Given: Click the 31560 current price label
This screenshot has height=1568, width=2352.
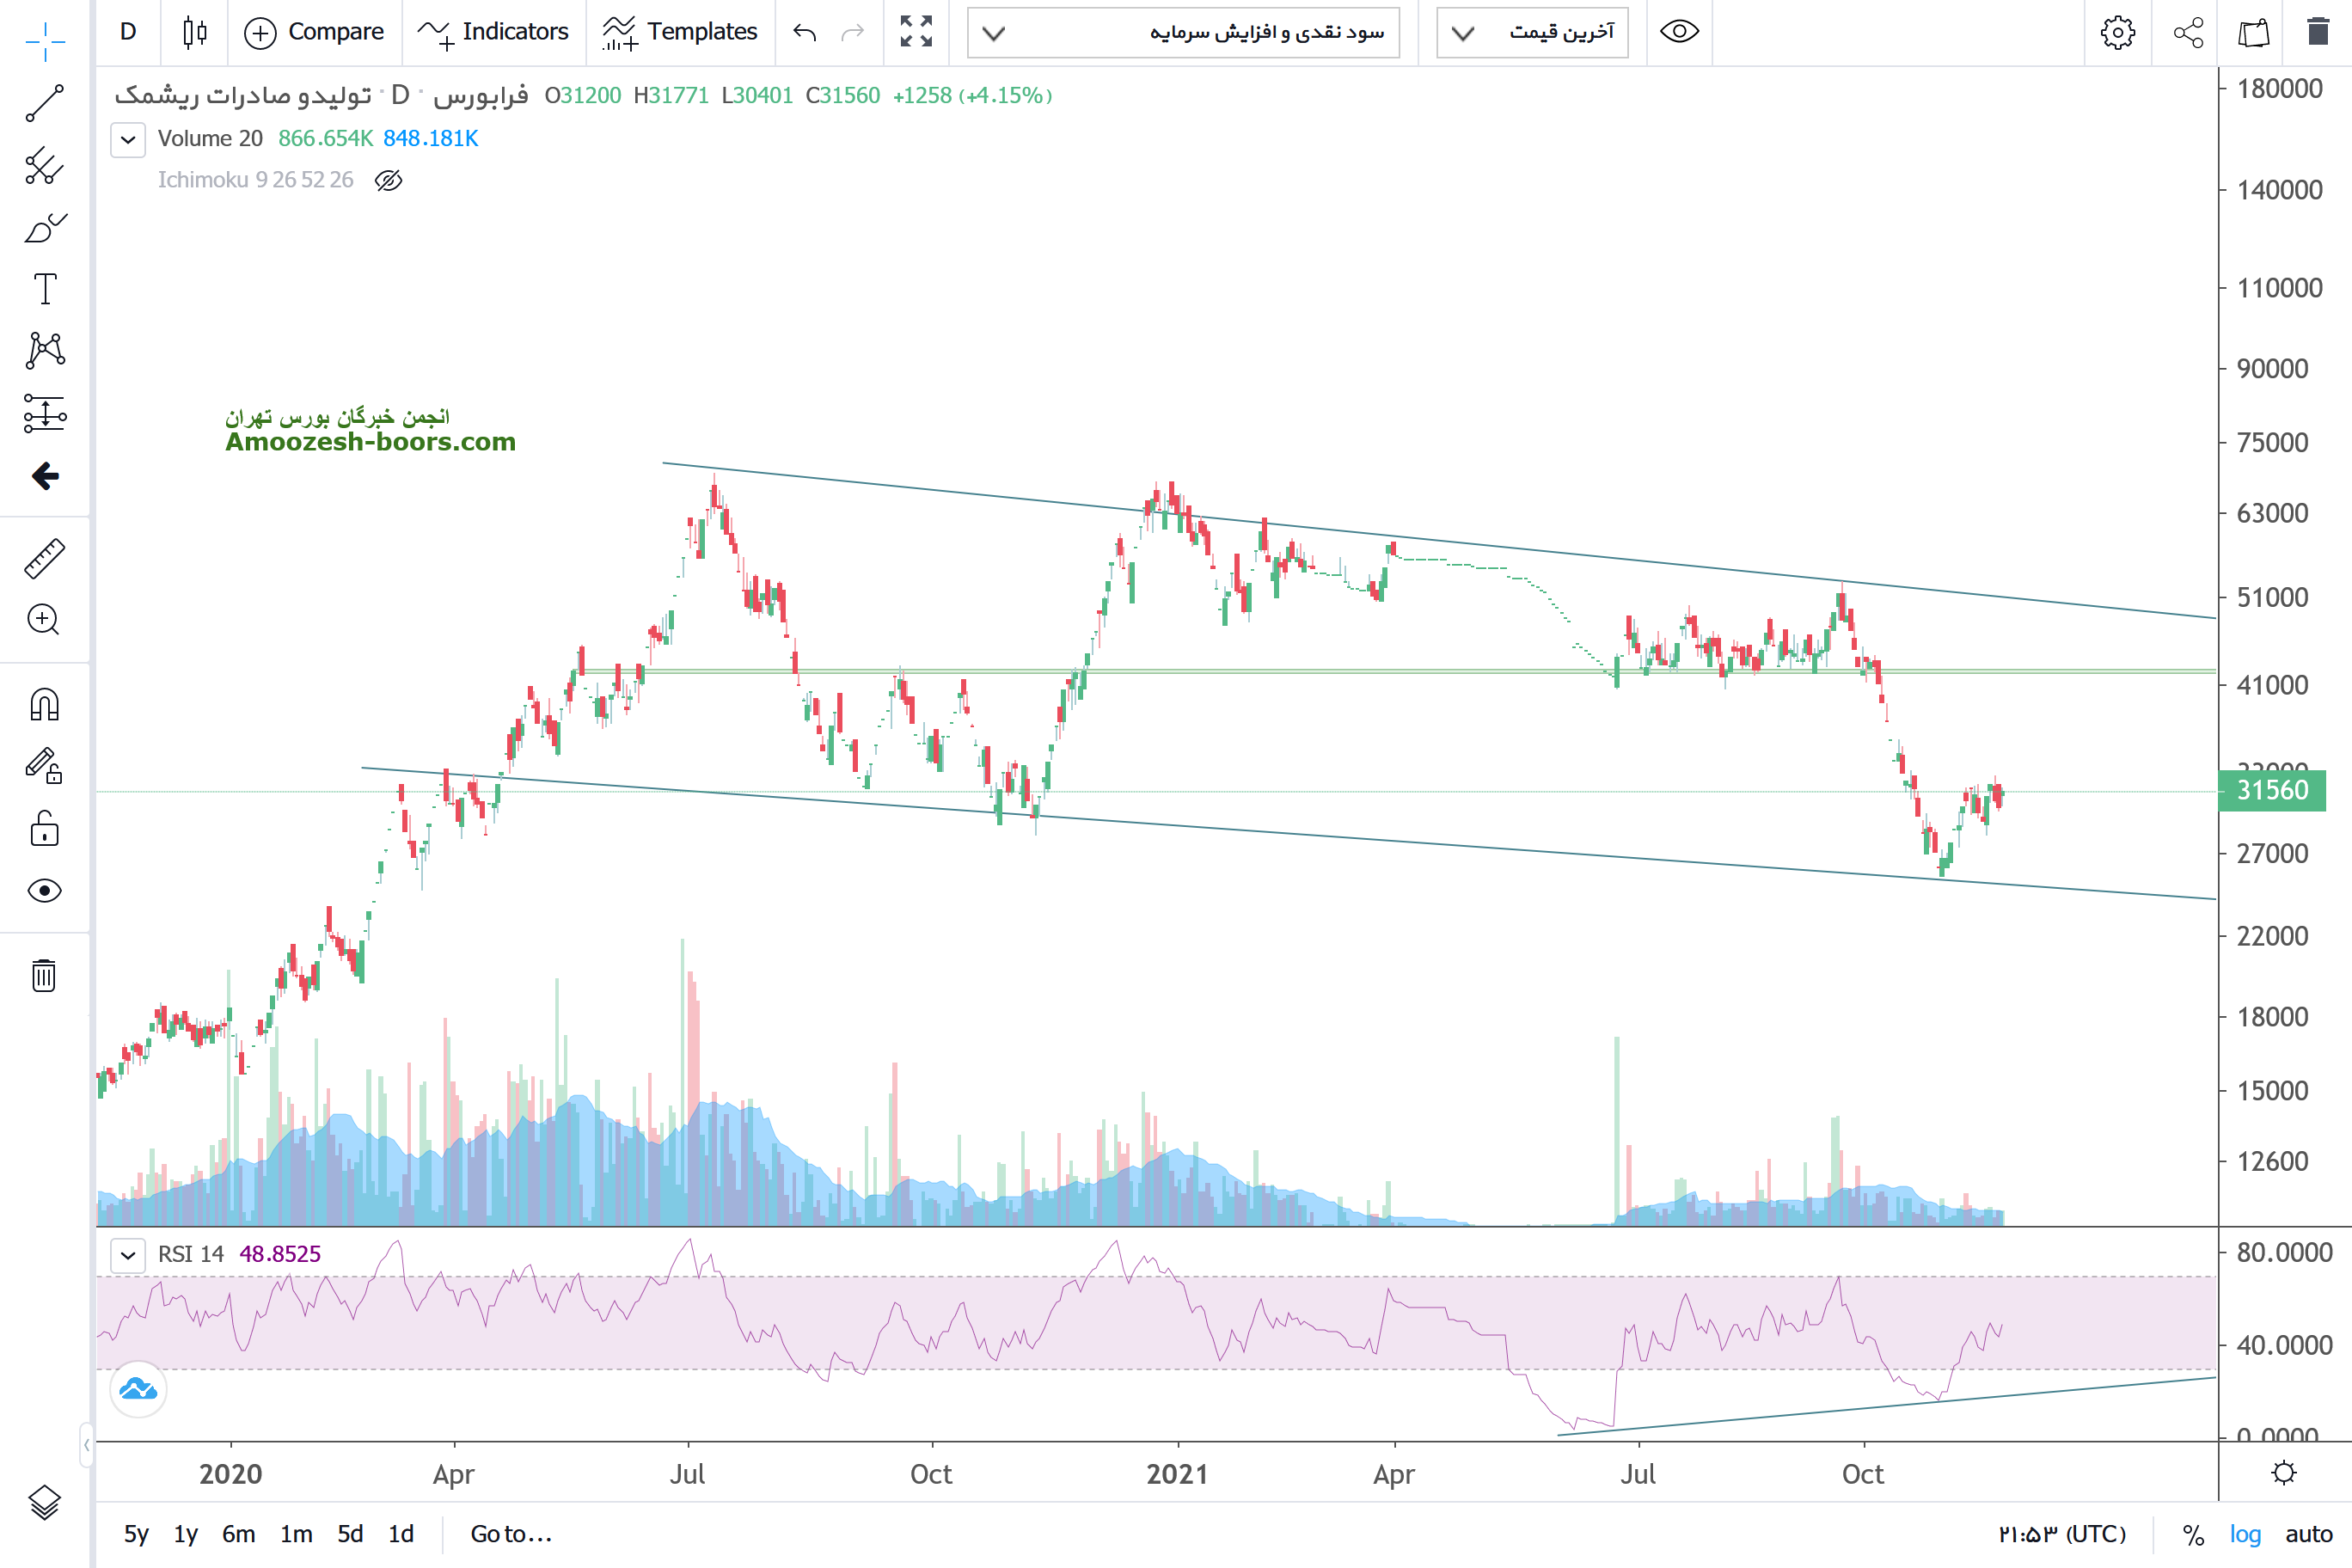Looking at the screenshot, I should [2272, 790].
